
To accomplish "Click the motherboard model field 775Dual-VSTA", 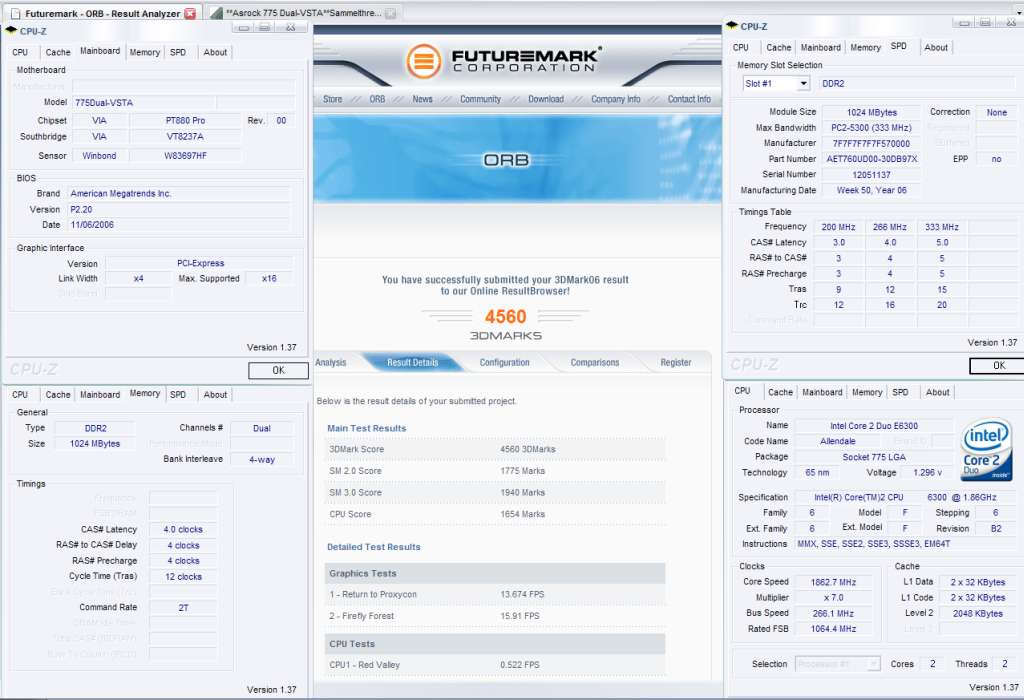I will point(143,103).
